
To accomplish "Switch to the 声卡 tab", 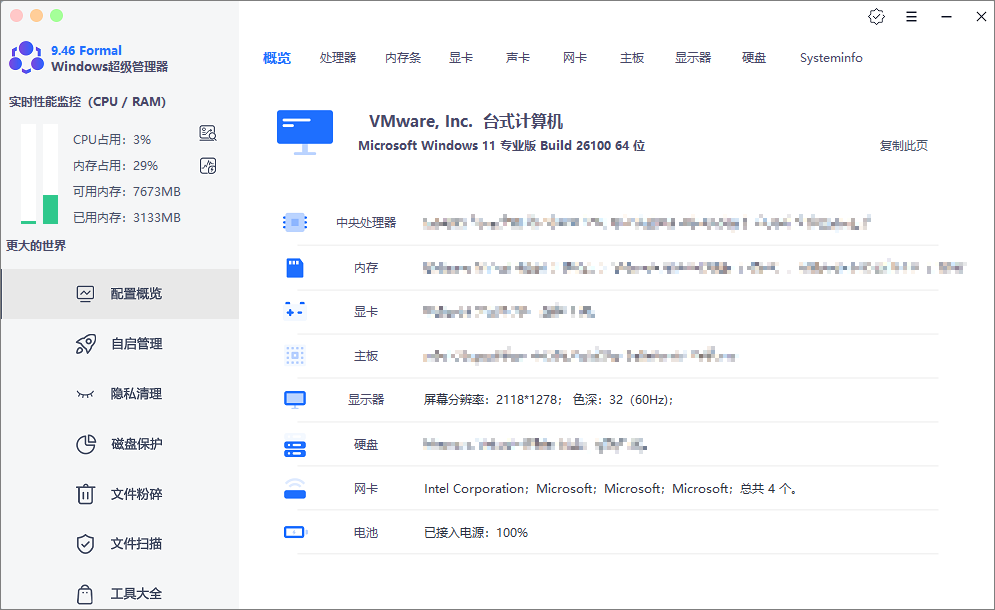I will (x=518, y=58).
